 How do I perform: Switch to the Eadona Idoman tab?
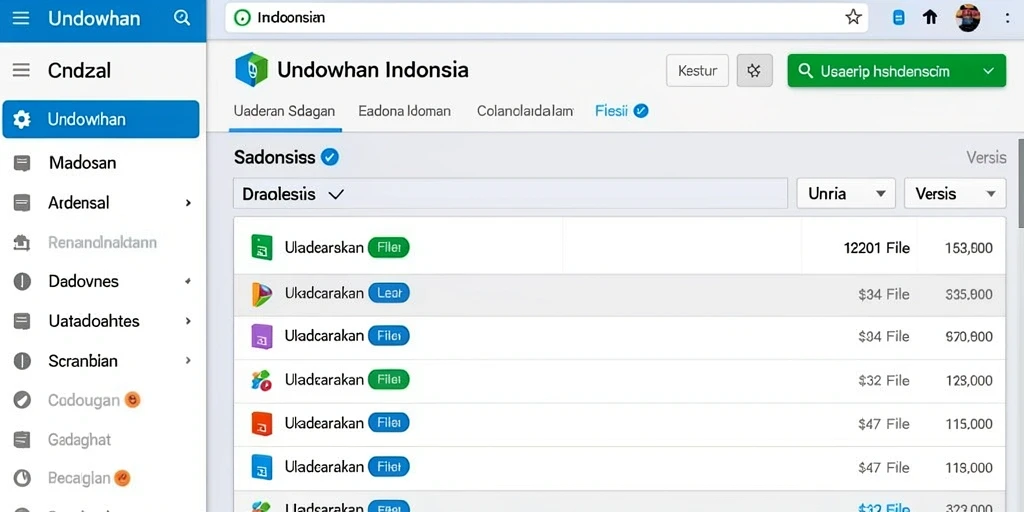click(405, 111)
